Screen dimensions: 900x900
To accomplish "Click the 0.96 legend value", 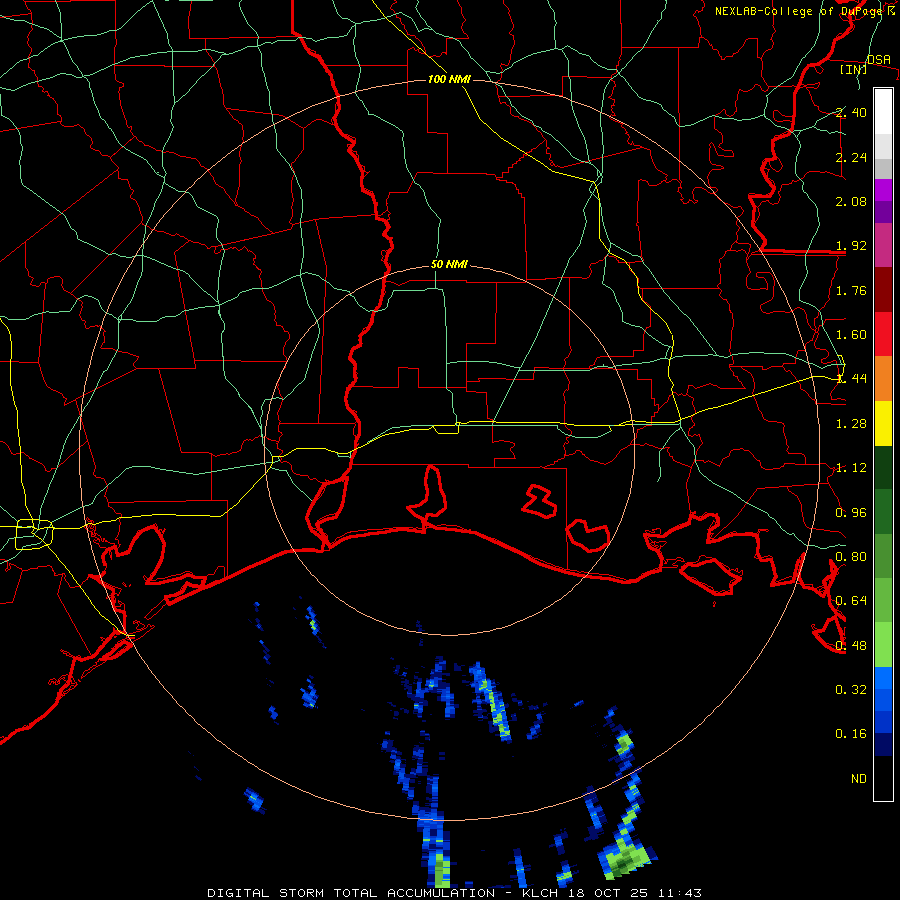I will (x=851, y=513).
